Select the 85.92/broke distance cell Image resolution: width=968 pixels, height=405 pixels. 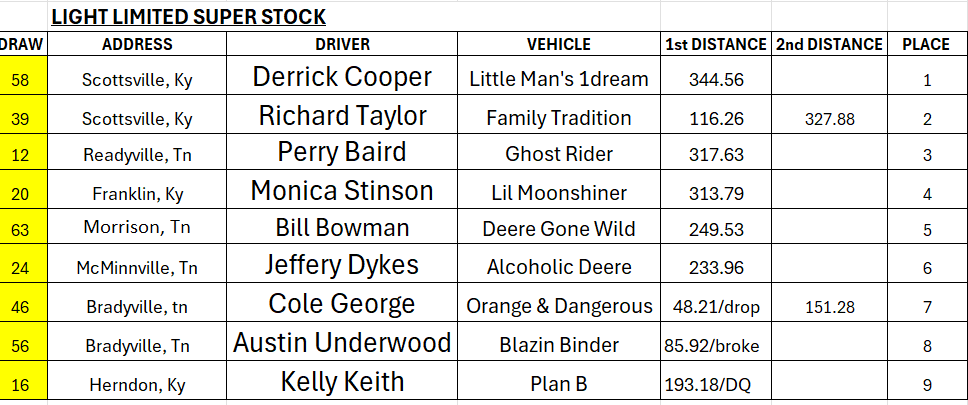[716, 341]
